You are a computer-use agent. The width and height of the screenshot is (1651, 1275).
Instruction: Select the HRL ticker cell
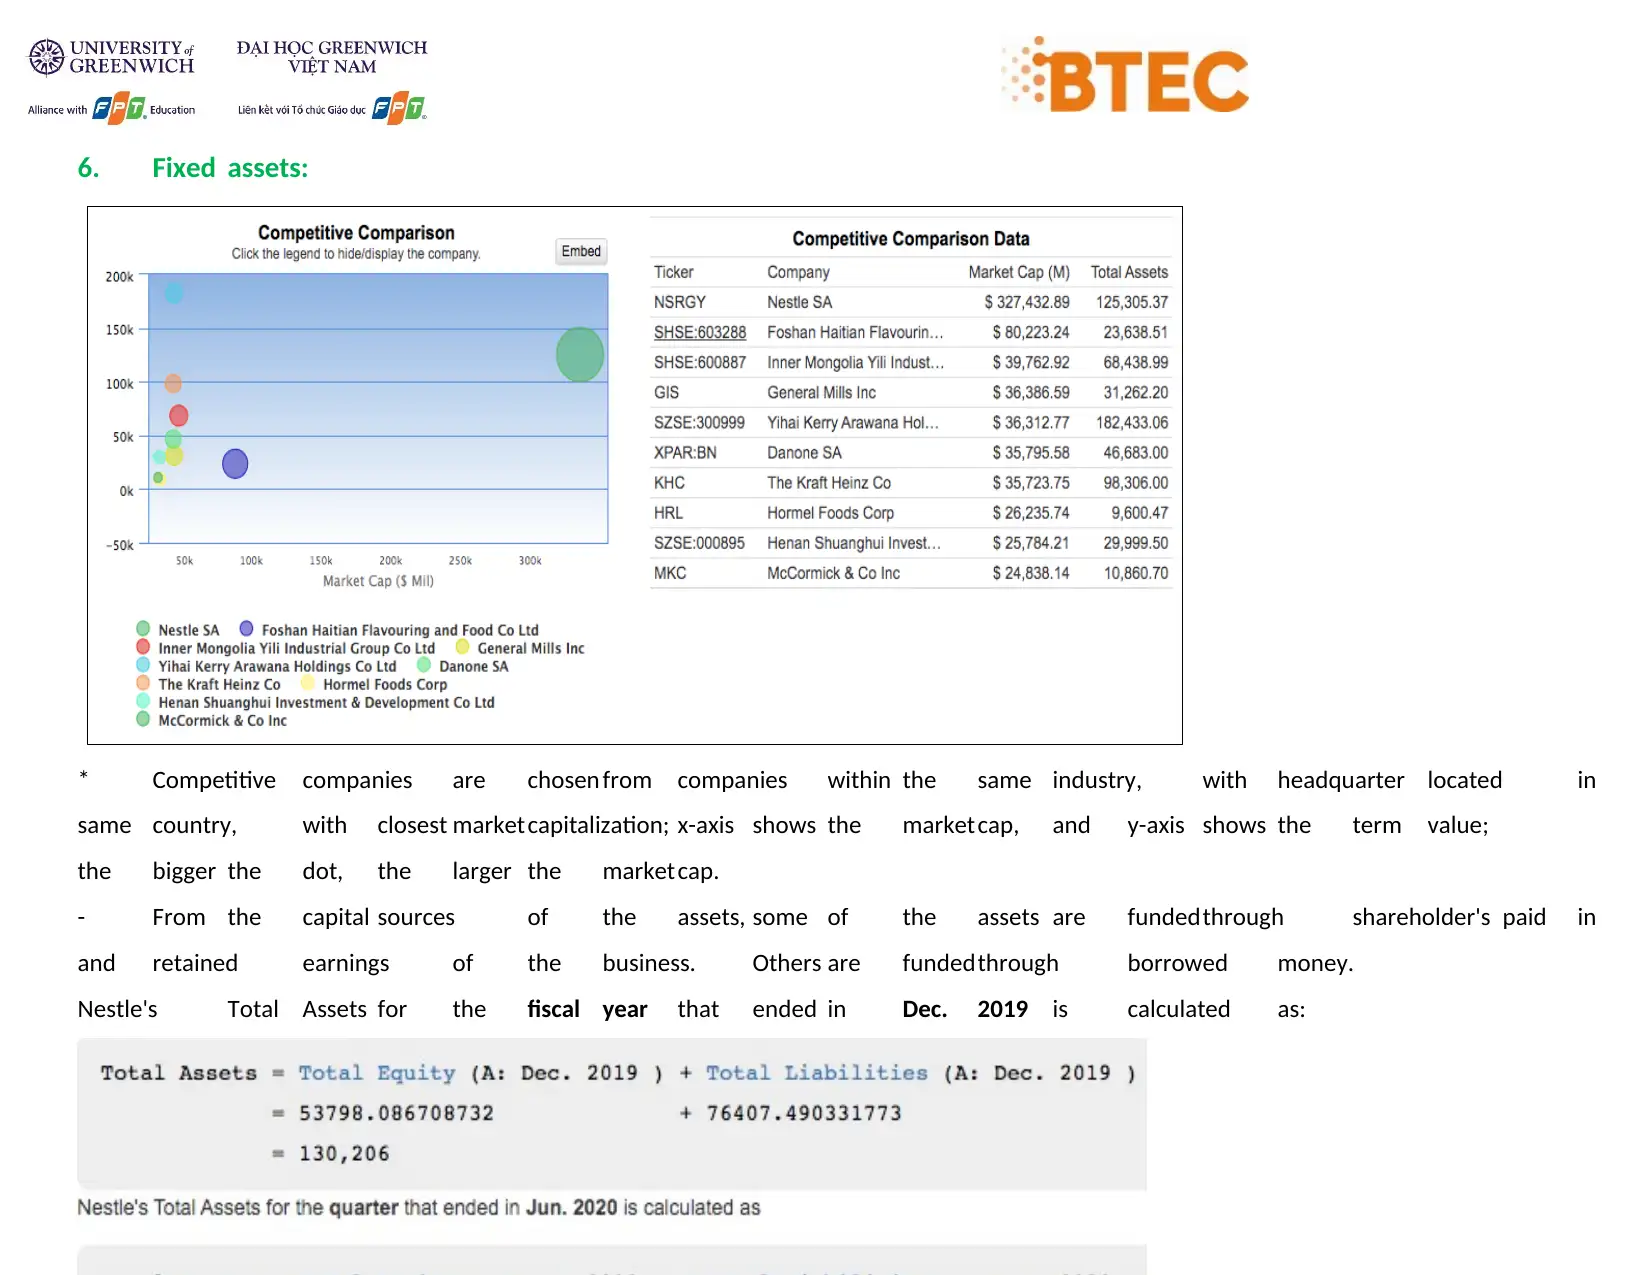point(669,513)
